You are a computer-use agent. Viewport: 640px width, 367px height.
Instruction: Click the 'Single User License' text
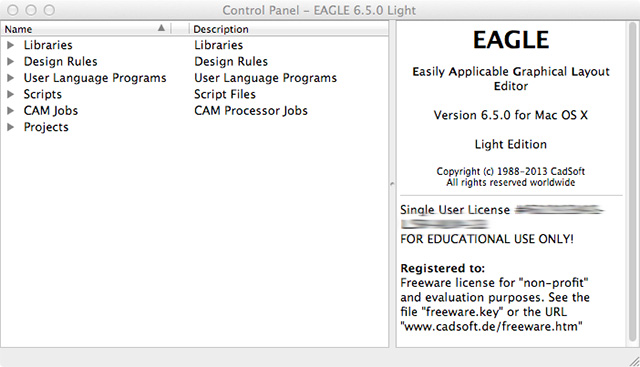point(455,210)
